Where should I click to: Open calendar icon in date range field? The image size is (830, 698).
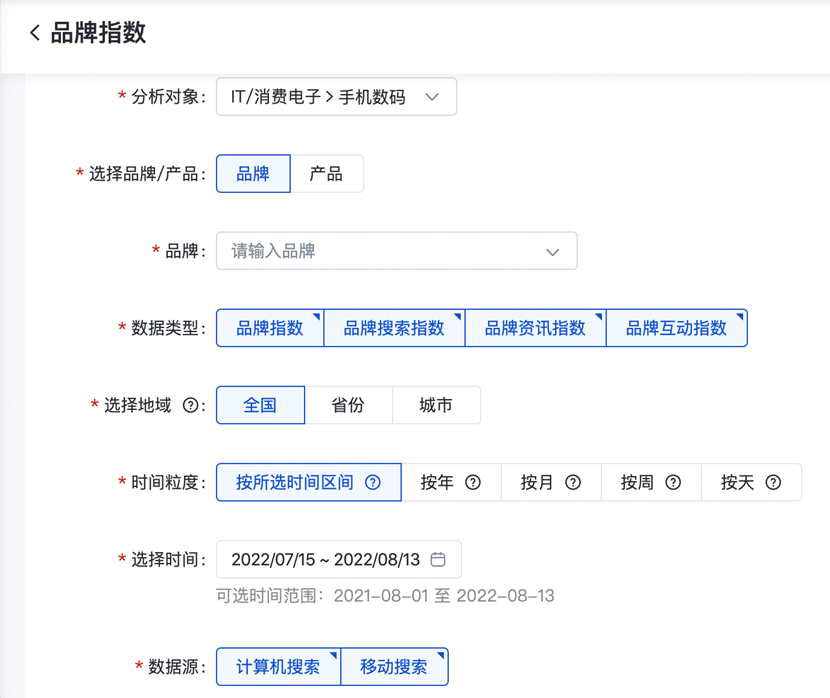[x=438, y=559]
